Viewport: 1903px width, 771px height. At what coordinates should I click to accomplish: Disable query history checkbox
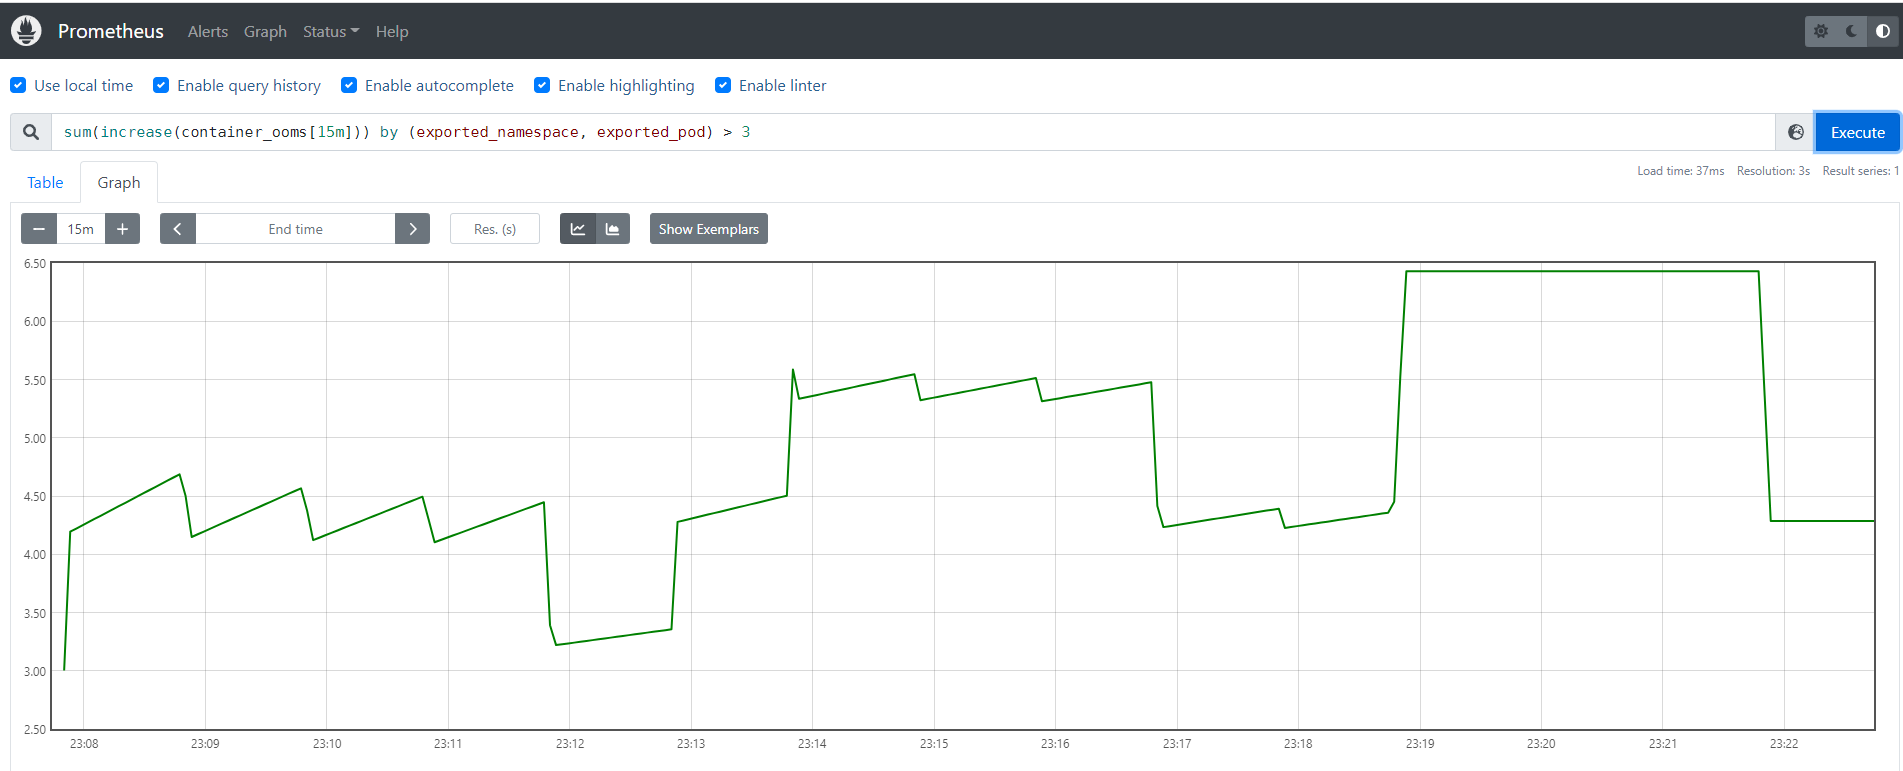pos(161,86)
